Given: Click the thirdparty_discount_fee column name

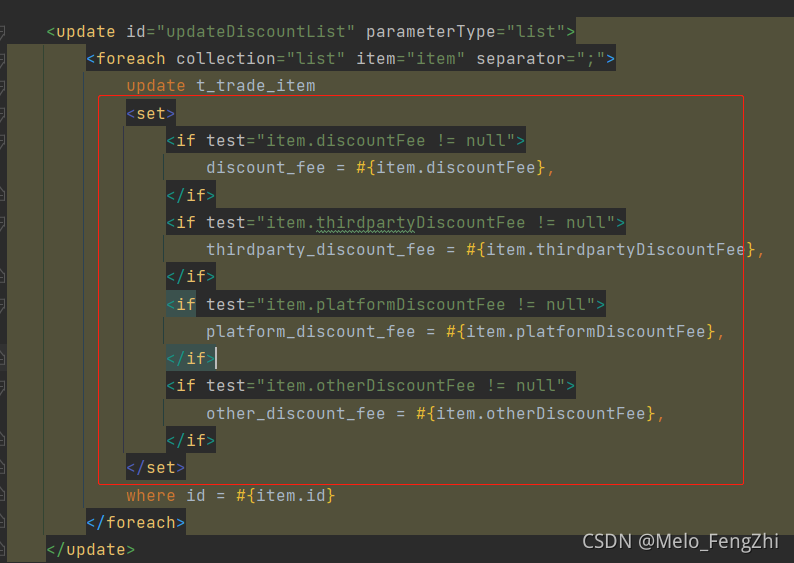Looking at the screenshot, I should (321, 250).
